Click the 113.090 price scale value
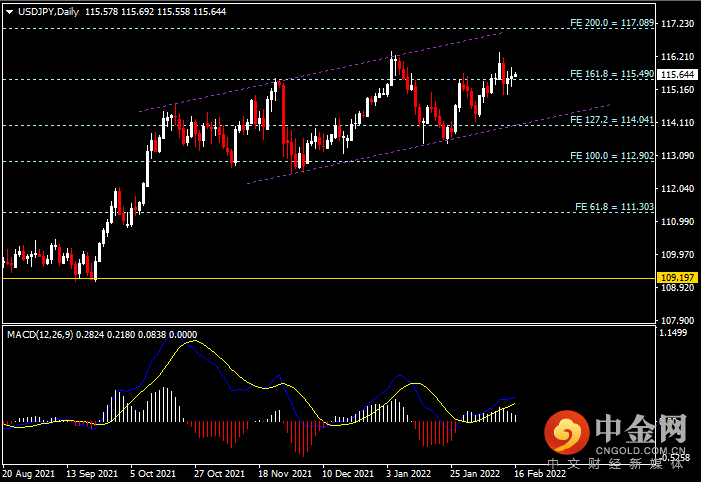This screenshot has height=482, width=701. [x=677, y=156]
